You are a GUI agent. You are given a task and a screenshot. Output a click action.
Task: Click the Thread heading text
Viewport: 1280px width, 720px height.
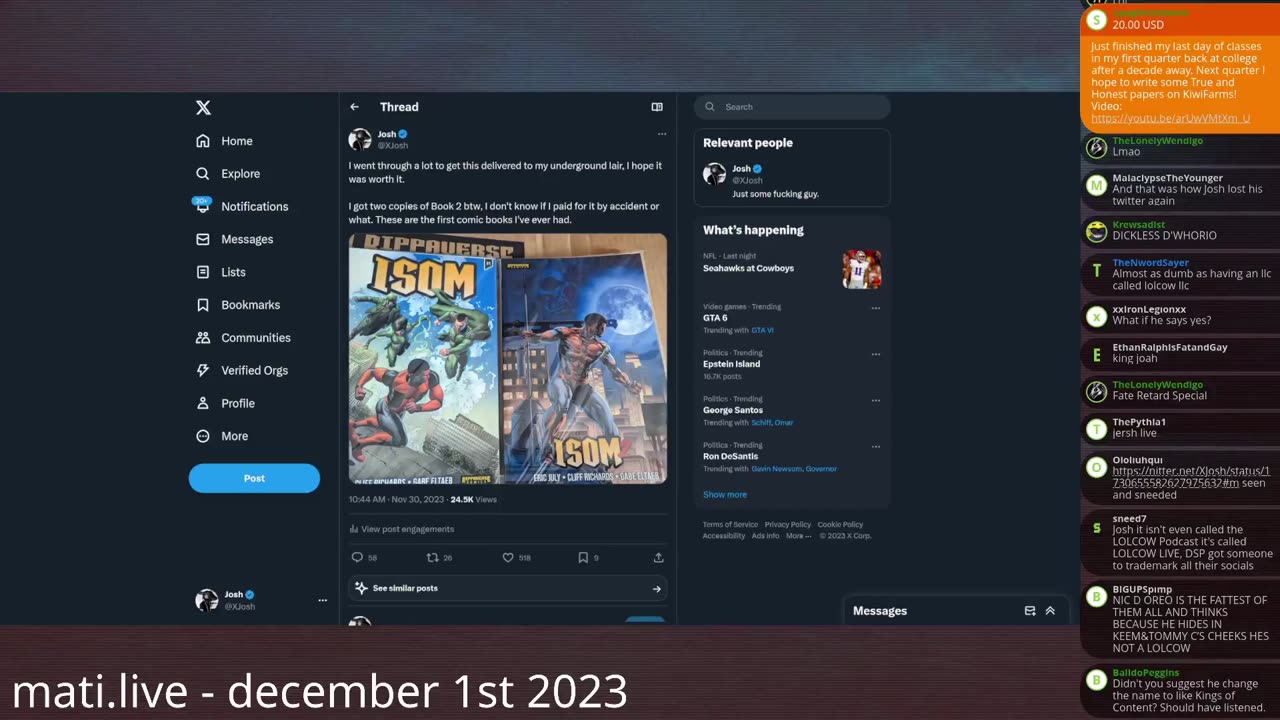click(x=399, y=107)
